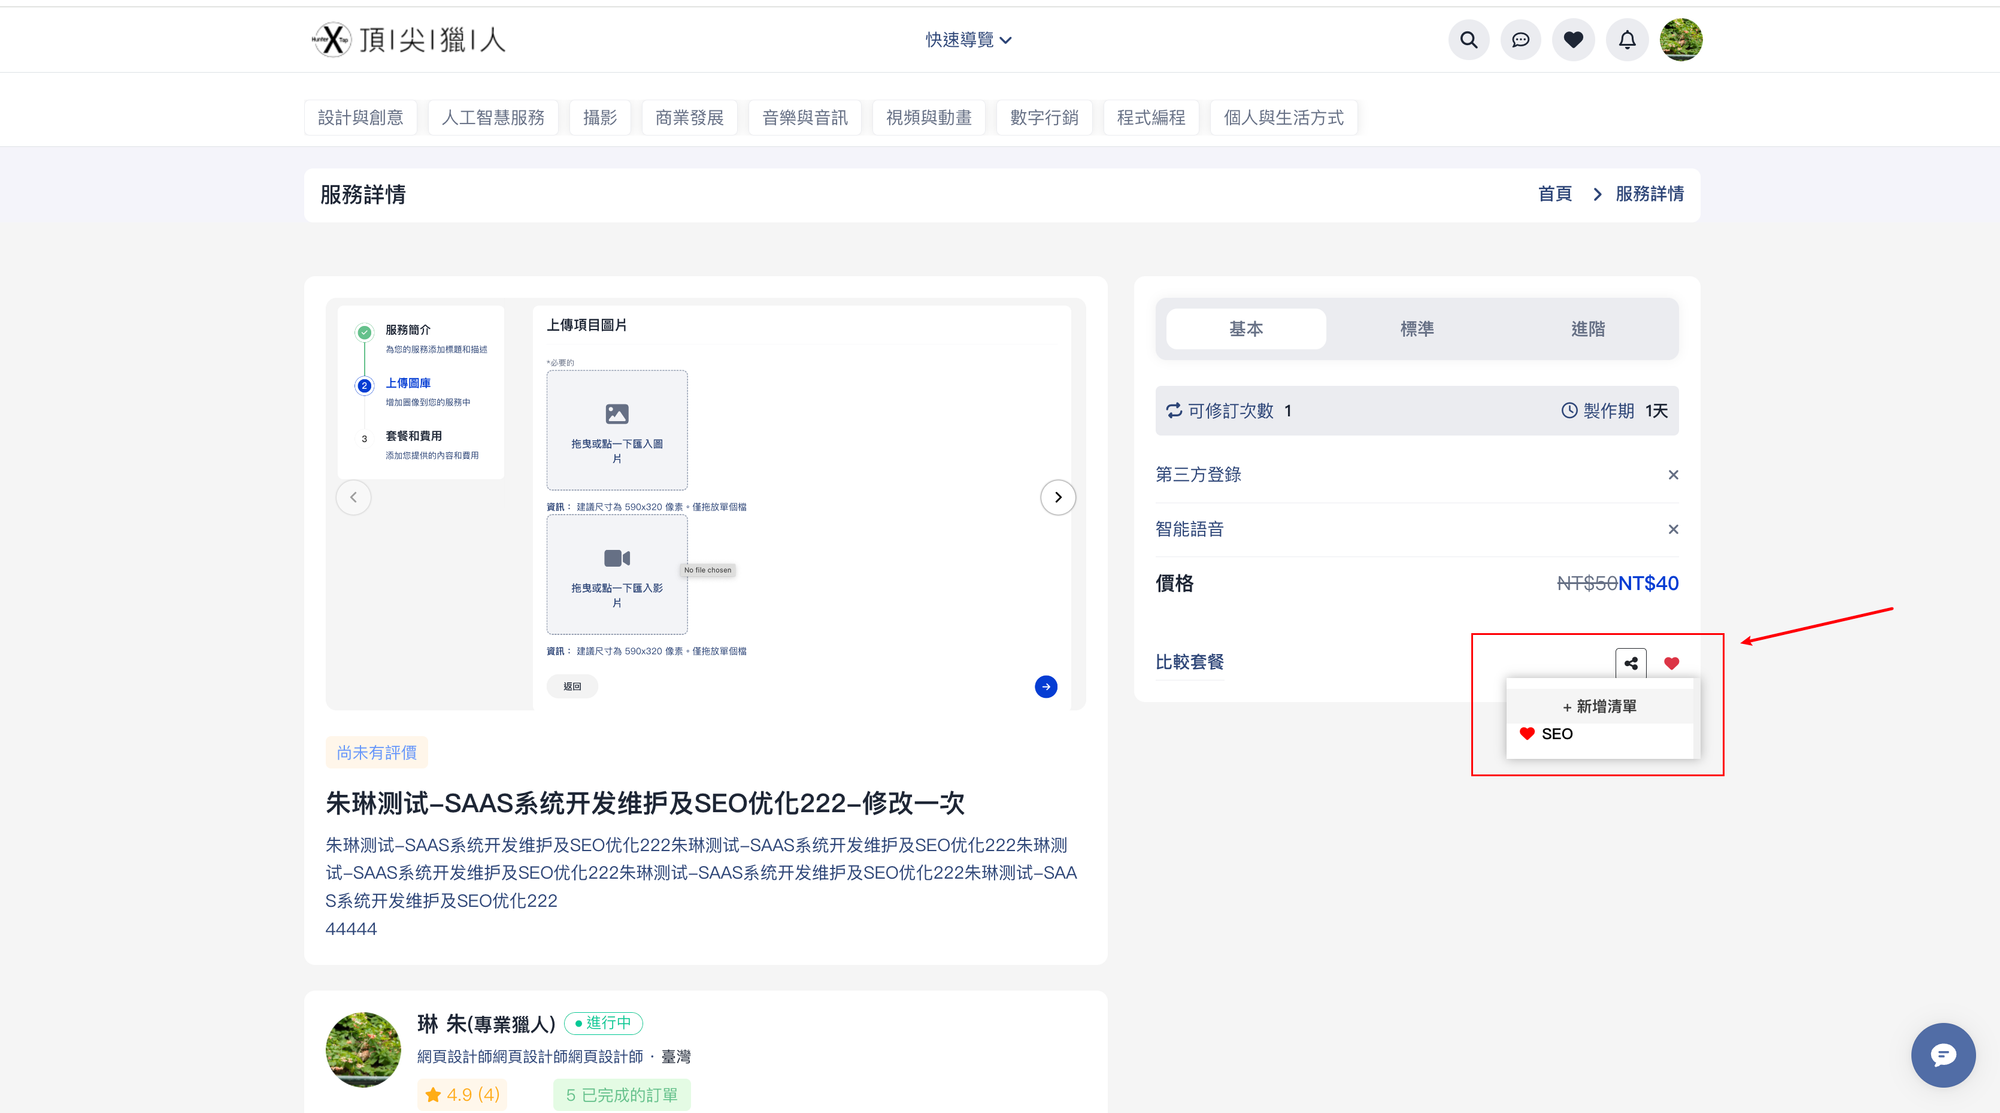Toggle the red heart favorite icon
Viewport: 2000px width, 1113px height.
click(x=1671, y=663)
